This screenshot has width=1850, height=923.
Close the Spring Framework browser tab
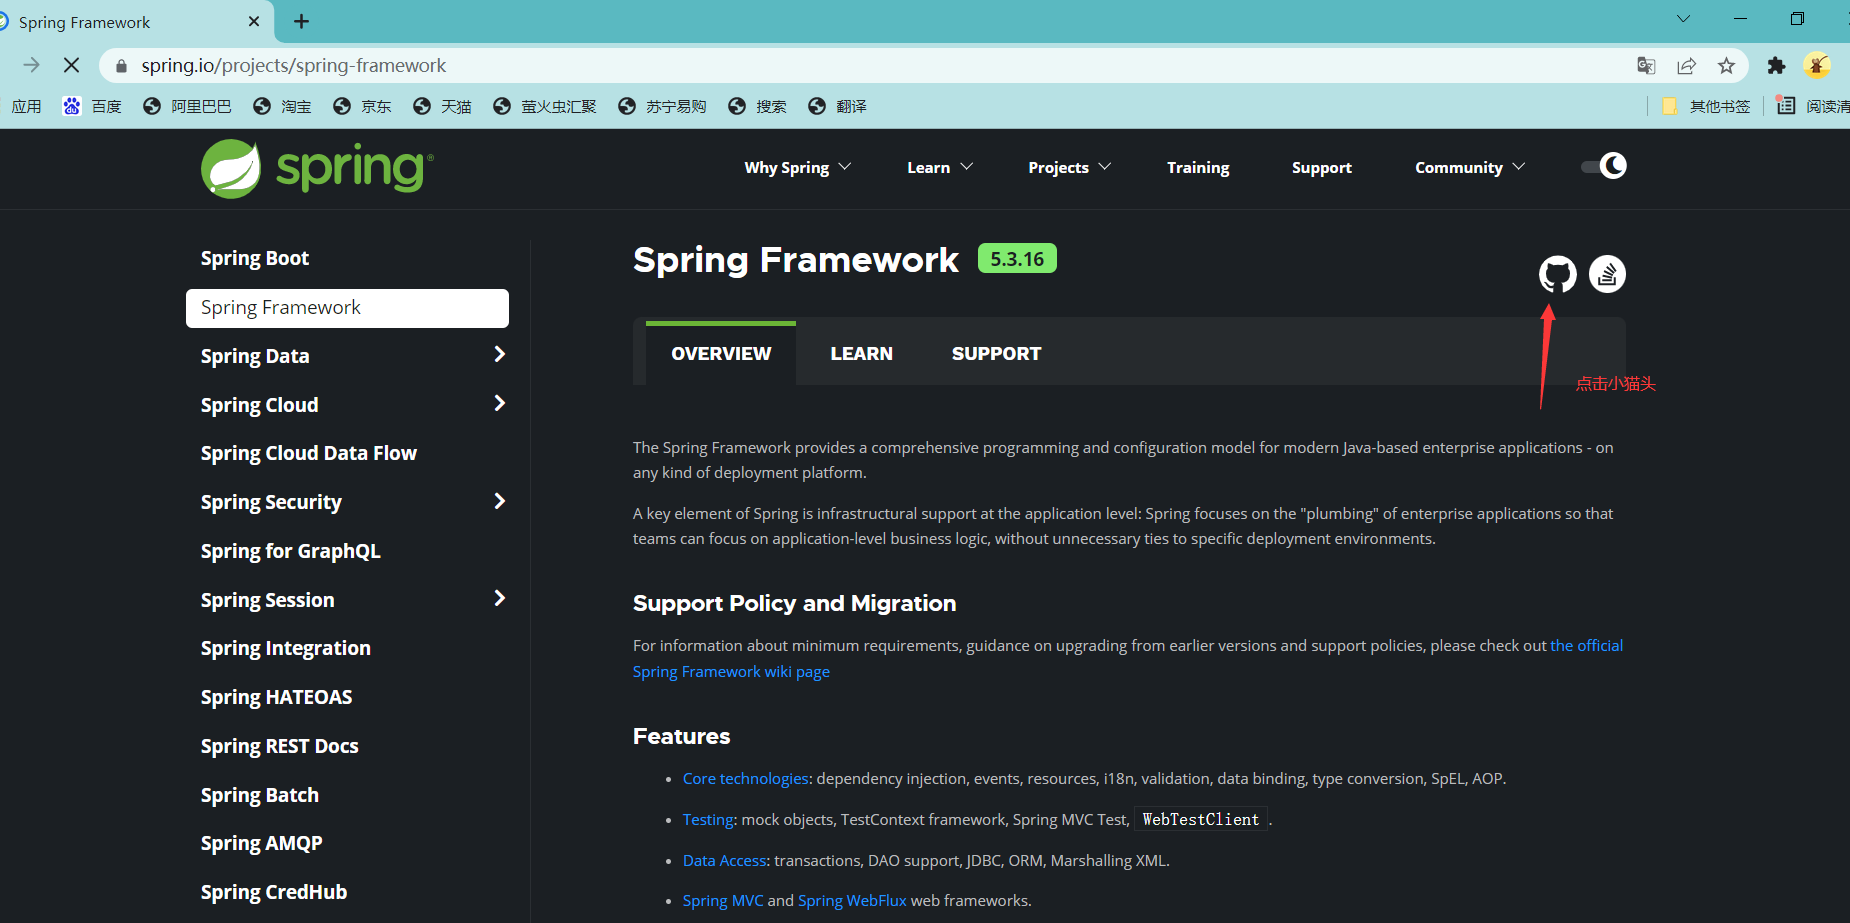click(x=254, y=21)
